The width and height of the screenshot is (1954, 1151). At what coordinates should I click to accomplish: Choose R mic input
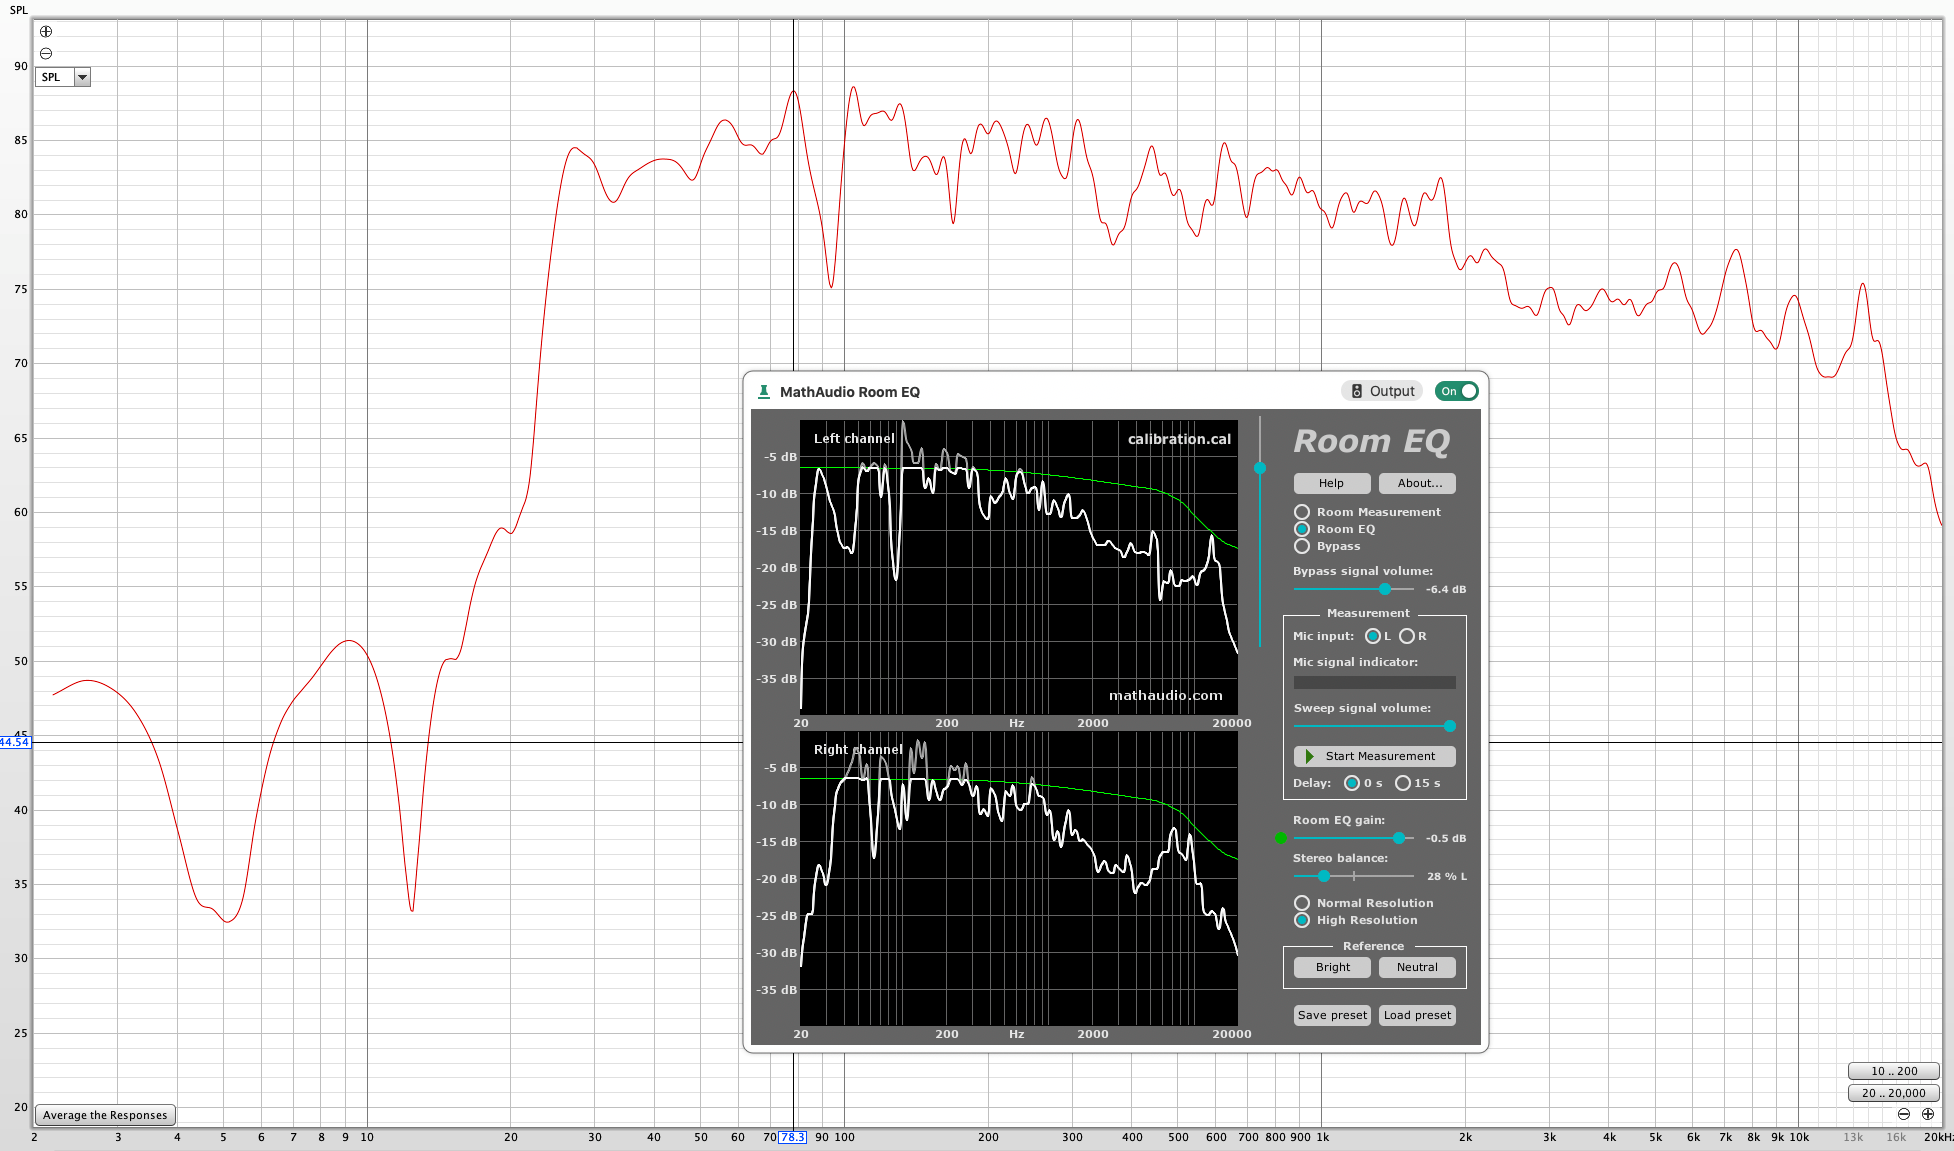(x=1407, y=636)
